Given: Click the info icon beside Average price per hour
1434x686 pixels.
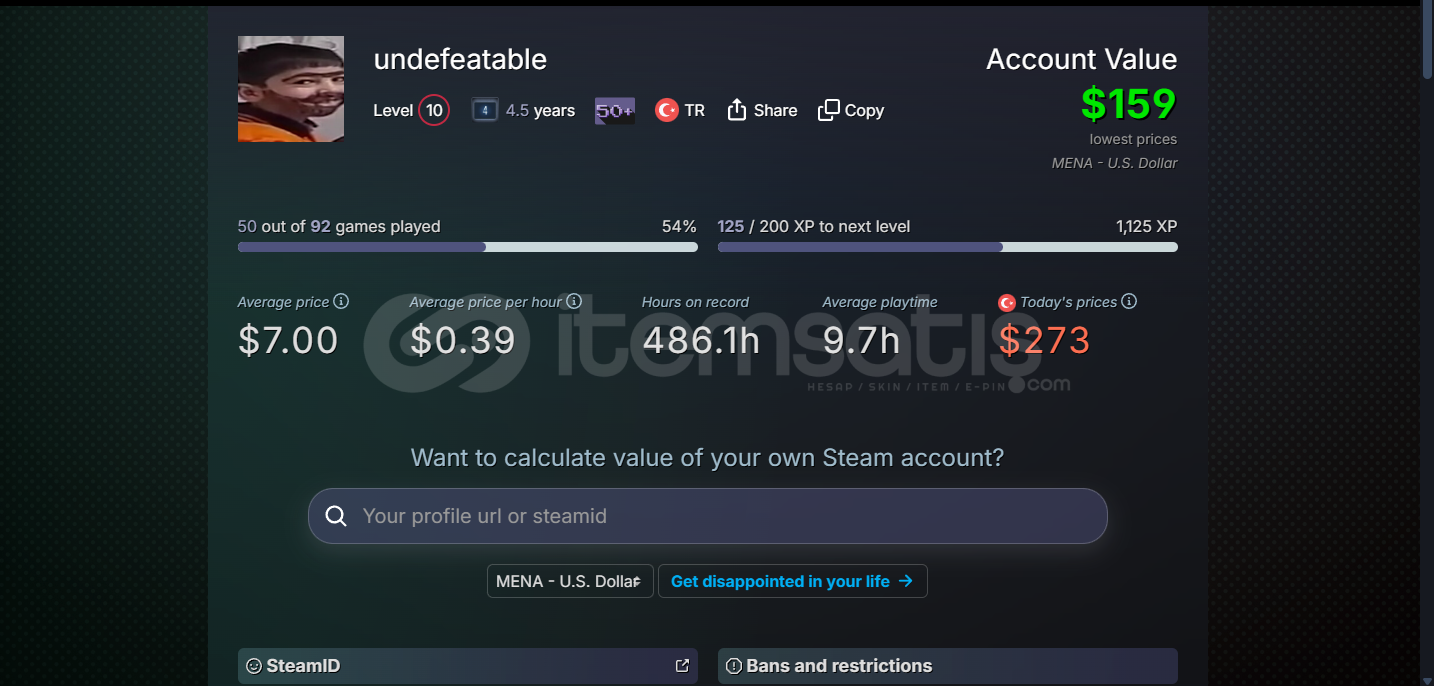Looking at the screenshot, I should 574,301.
